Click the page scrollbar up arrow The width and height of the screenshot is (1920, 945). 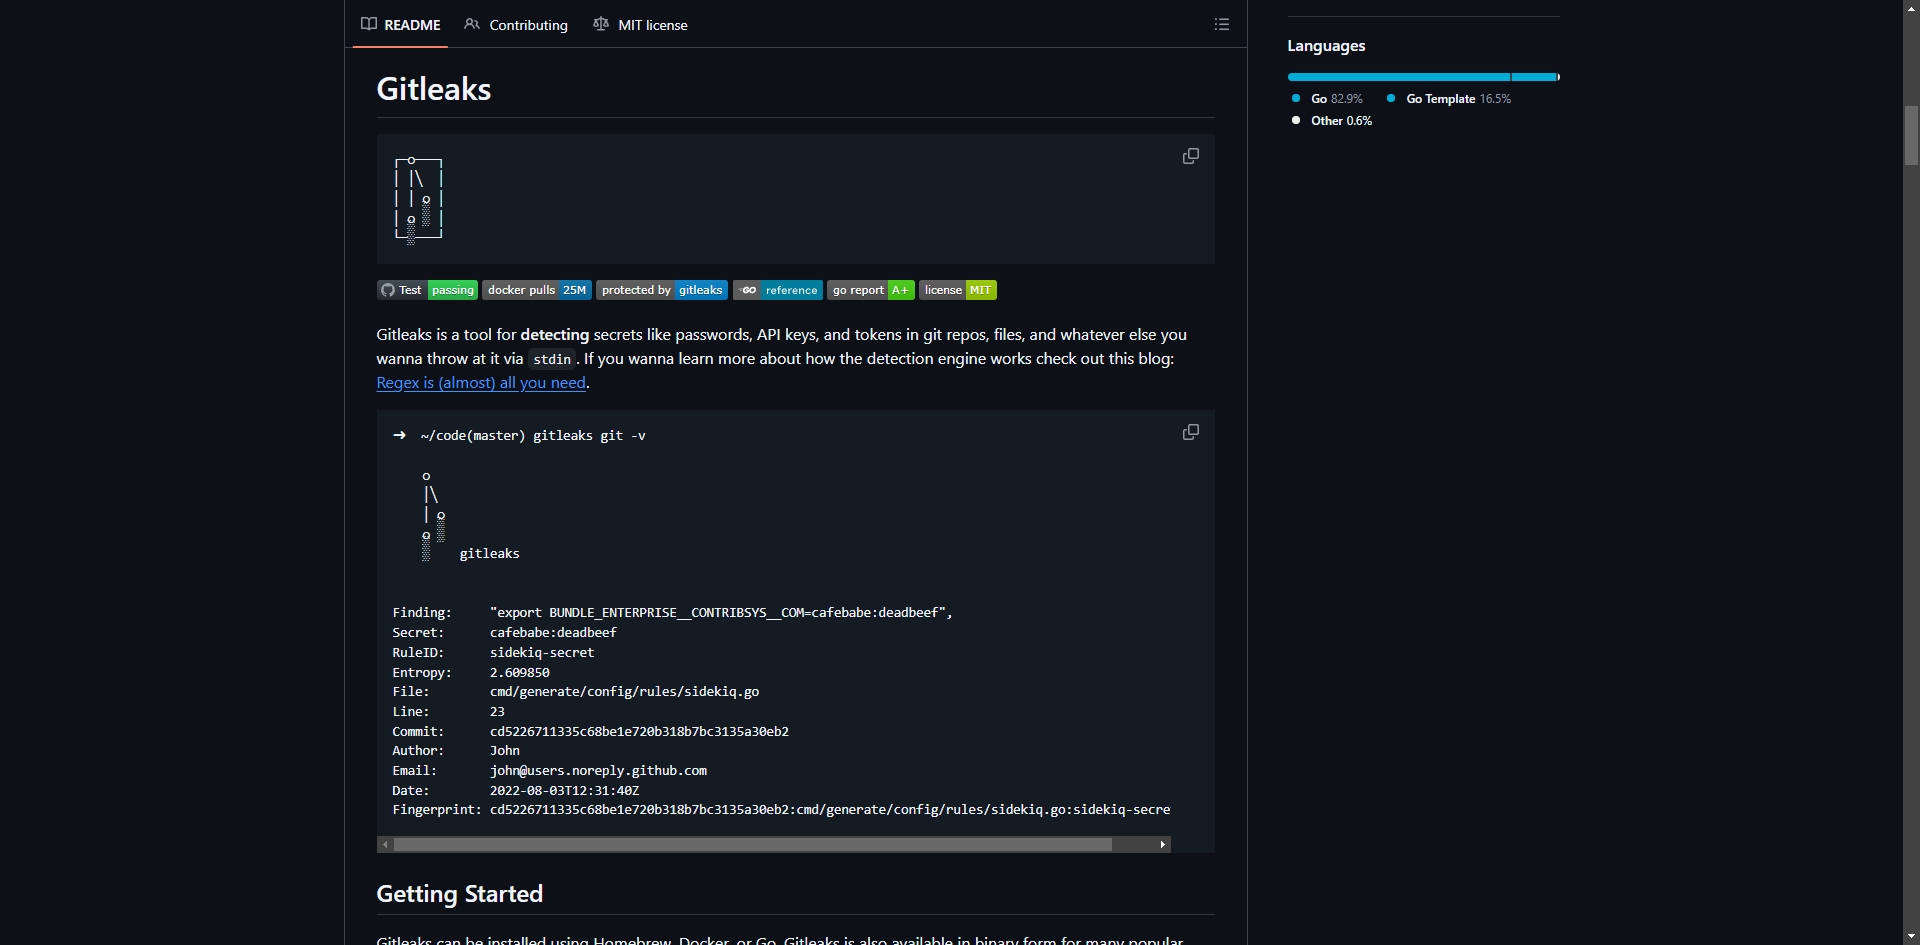[1911, 8]
